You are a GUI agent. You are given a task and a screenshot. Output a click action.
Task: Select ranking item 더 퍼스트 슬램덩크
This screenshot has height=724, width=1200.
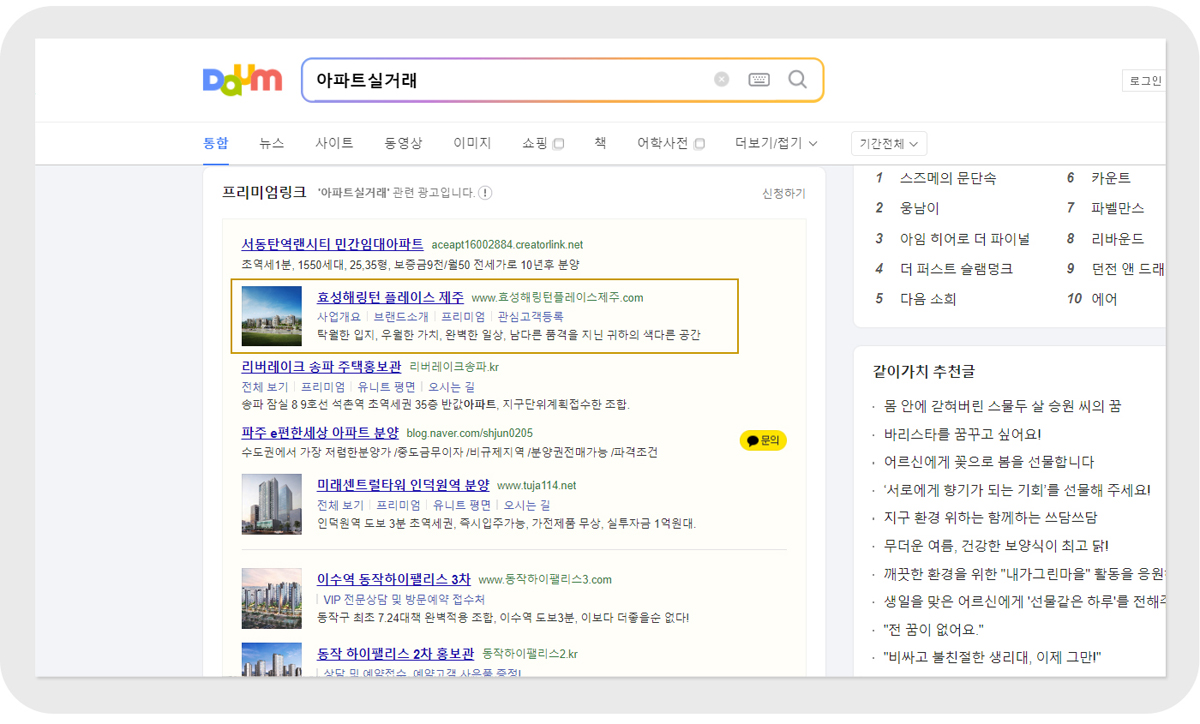tap(957, 269)
